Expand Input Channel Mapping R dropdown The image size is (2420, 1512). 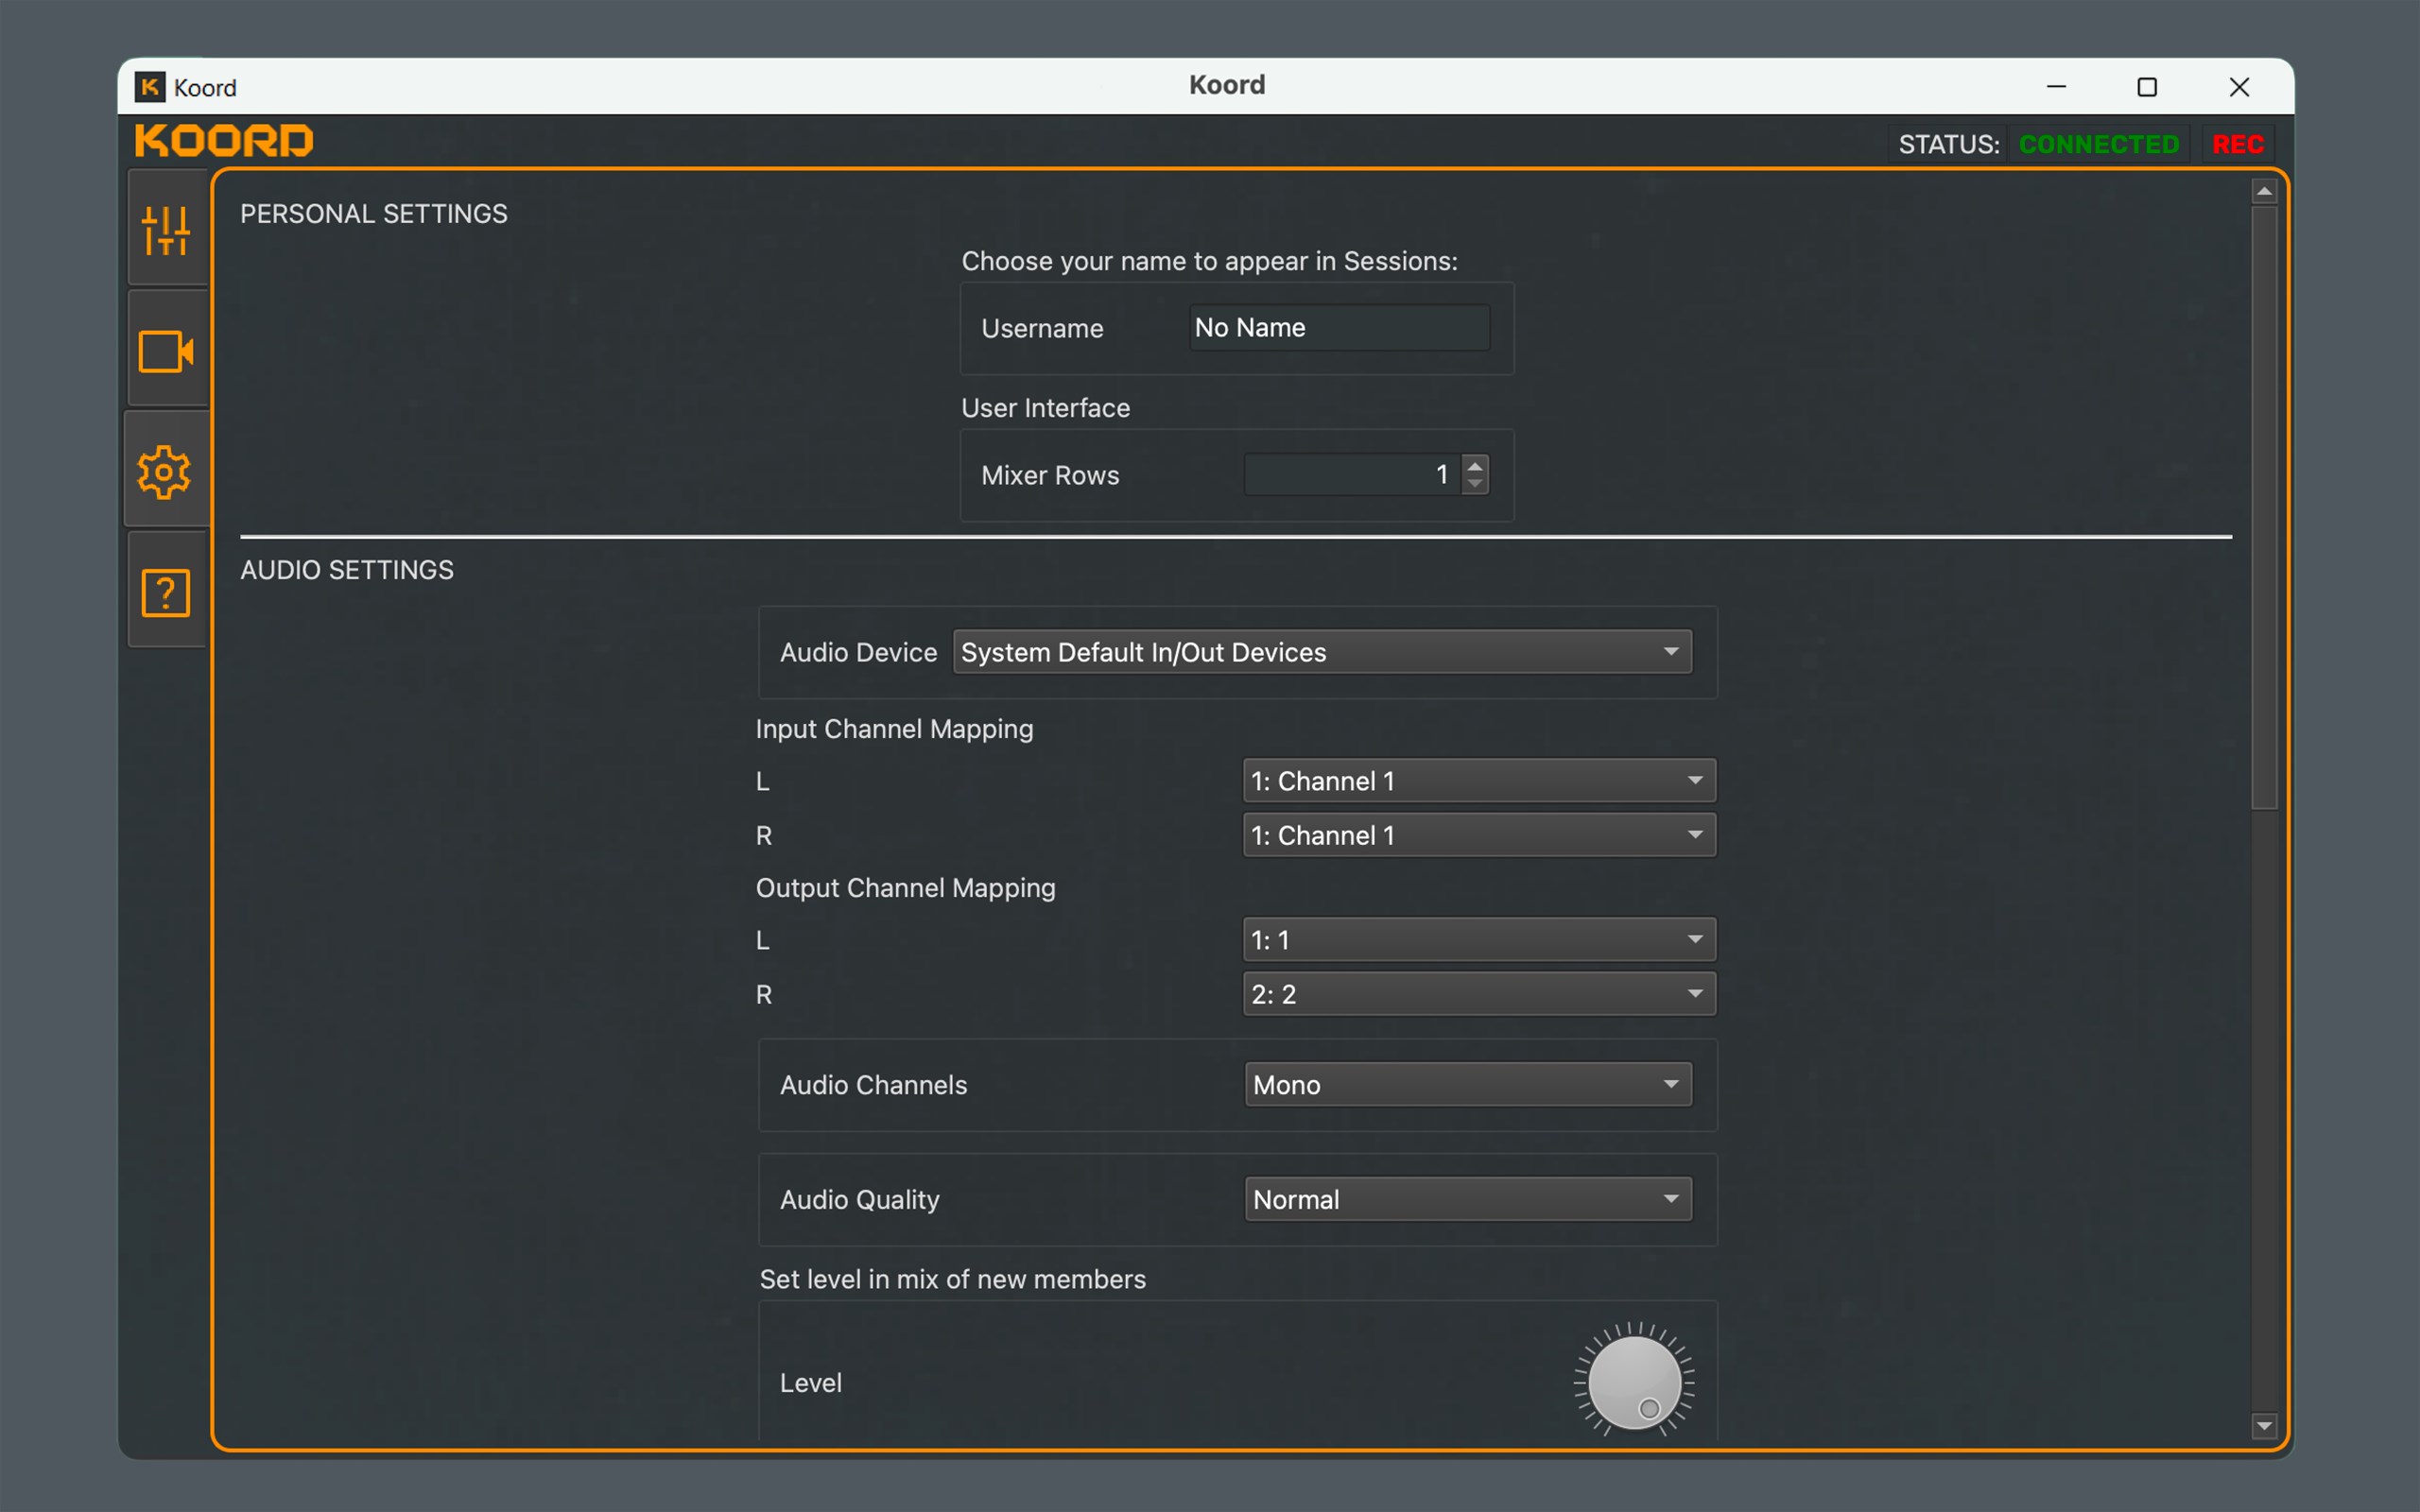pos(1479,835)
